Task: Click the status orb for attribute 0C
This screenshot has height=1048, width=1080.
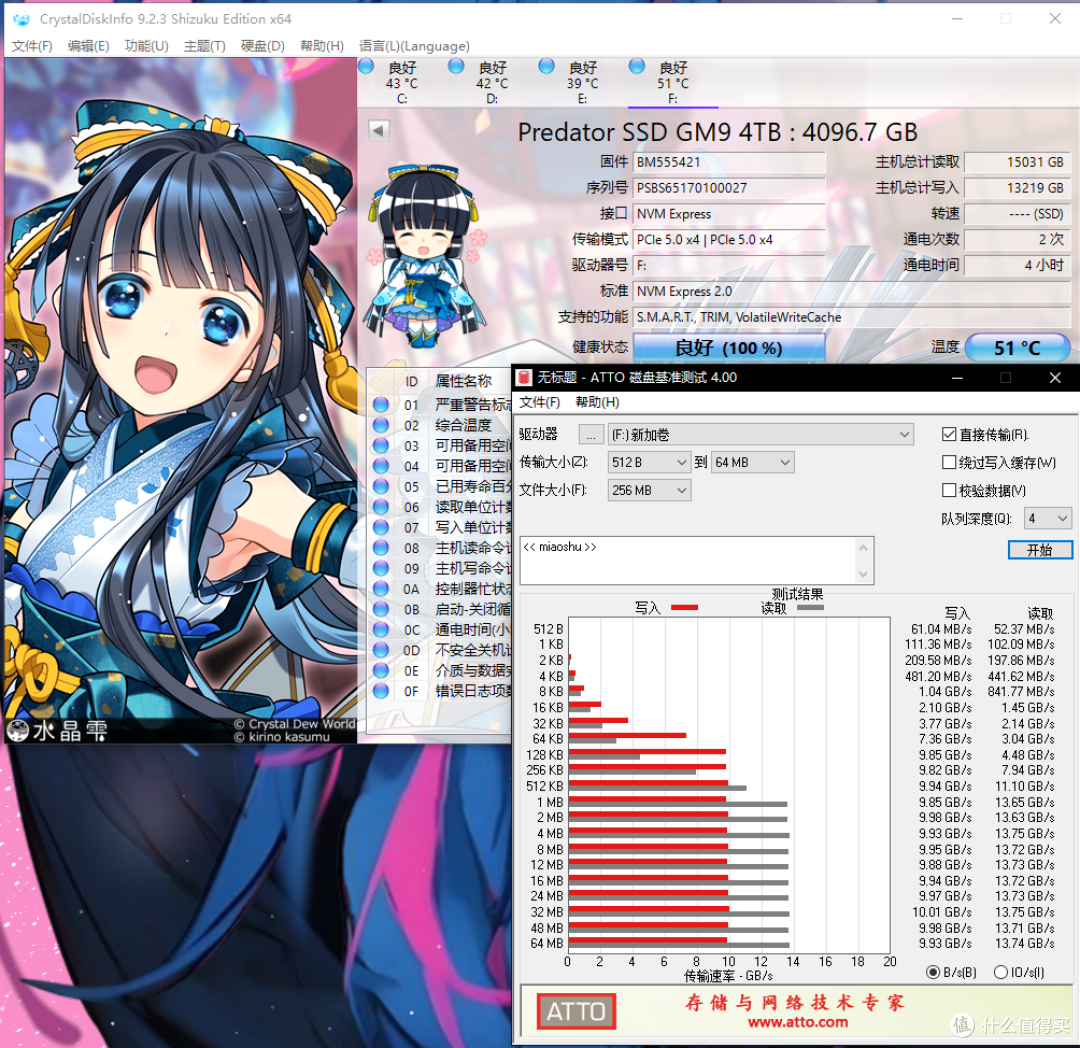Action: 381,629
